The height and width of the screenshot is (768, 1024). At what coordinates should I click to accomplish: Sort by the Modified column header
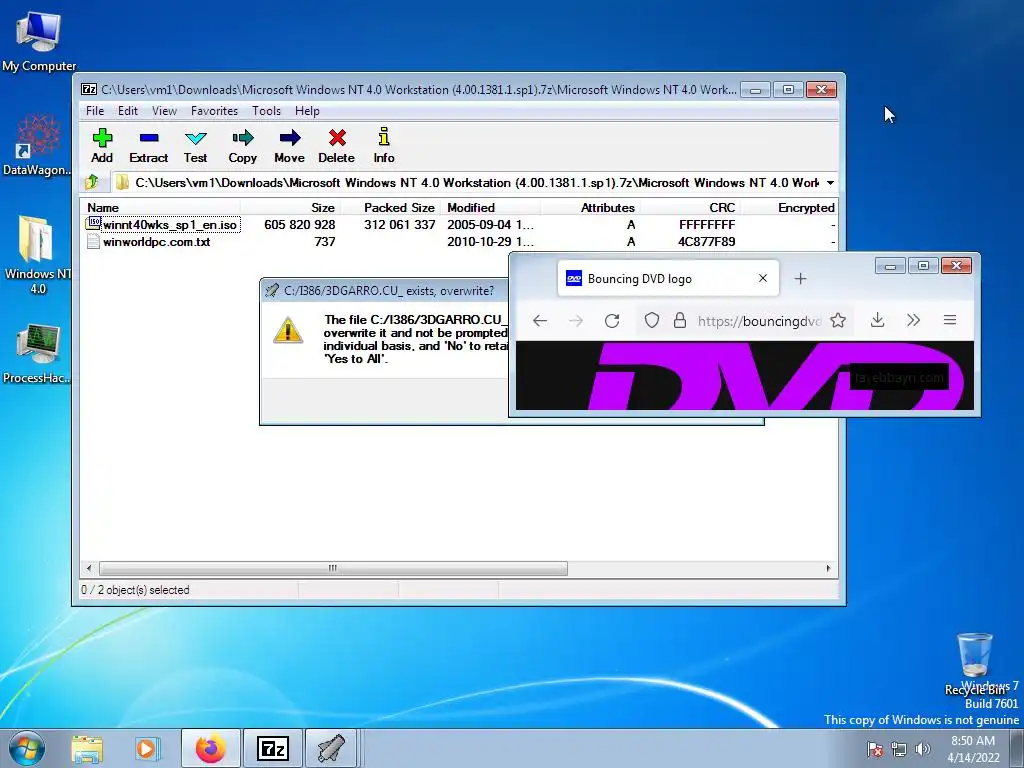click(x=491, y=208)
